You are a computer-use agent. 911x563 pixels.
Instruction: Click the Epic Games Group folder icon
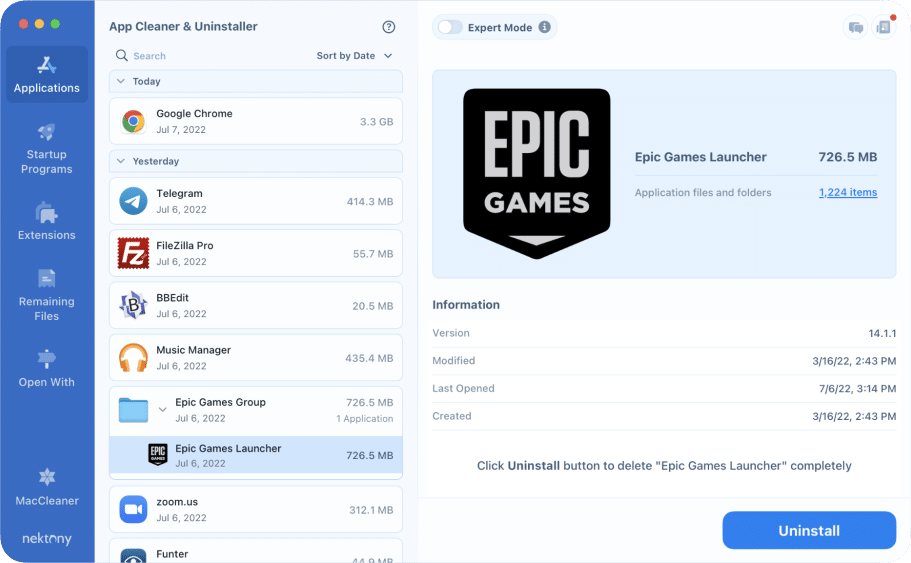[133, 410]
